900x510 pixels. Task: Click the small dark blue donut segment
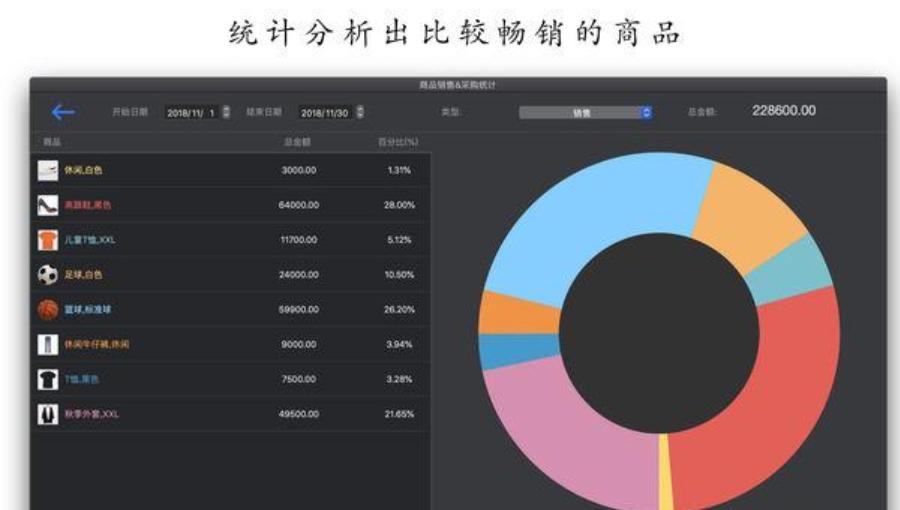(x=517, y=349)
